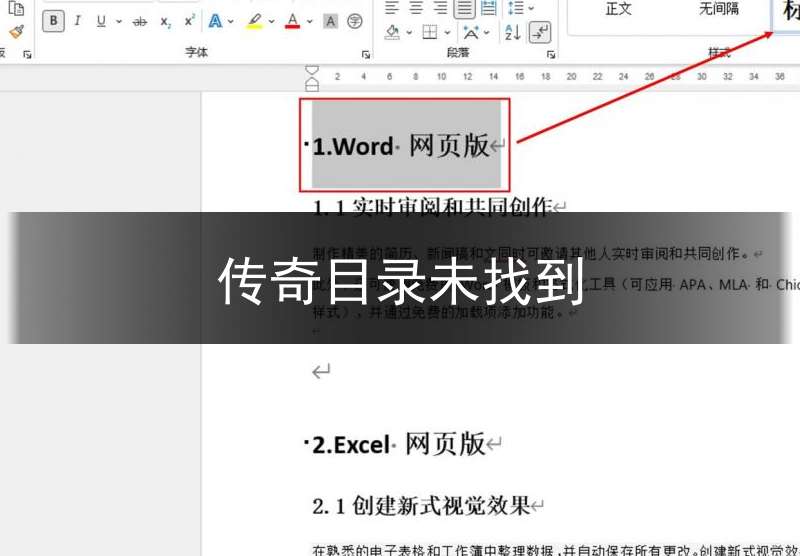Viewport: 800px width, 556px height.
Task: Open the shading color dropdown arrow
Action: point(409,33)
